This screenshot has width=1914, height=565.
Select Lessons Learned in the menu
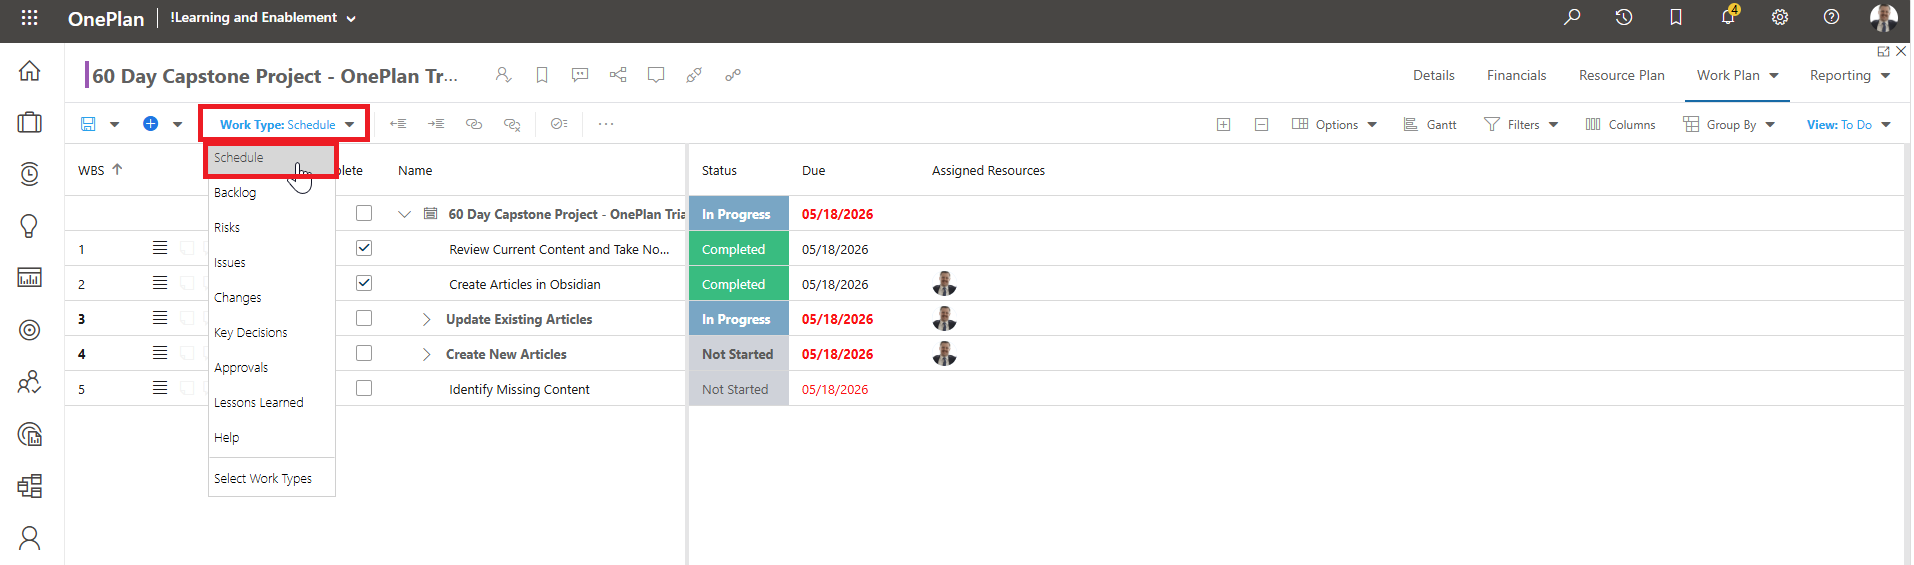point(271,403)
